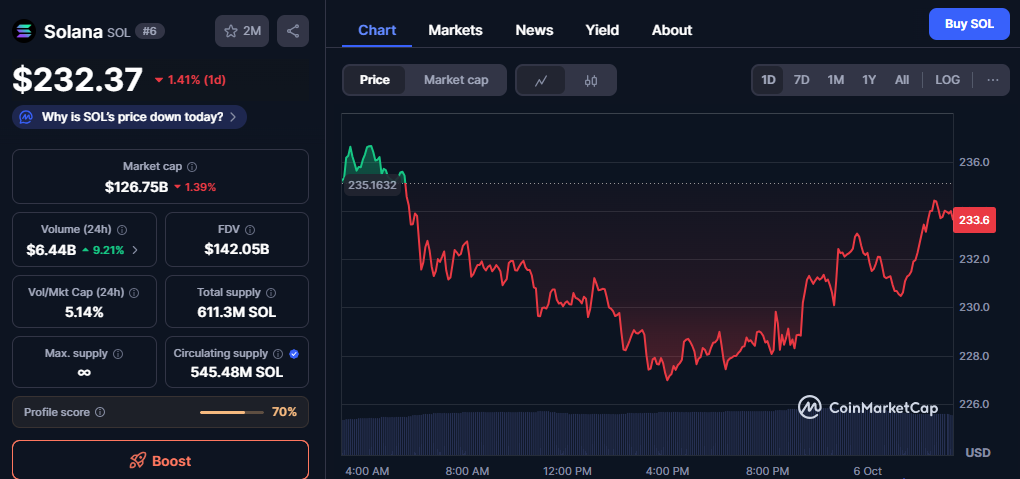
Task: Expand 'Why is SOL's price down today?'
Action: tap(130, 117)
